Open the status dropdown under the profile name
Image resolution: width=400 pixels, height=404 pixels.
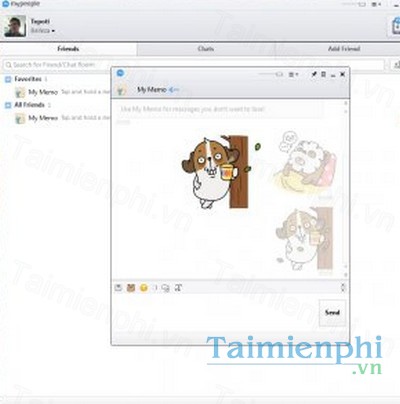tap(43, 31)
